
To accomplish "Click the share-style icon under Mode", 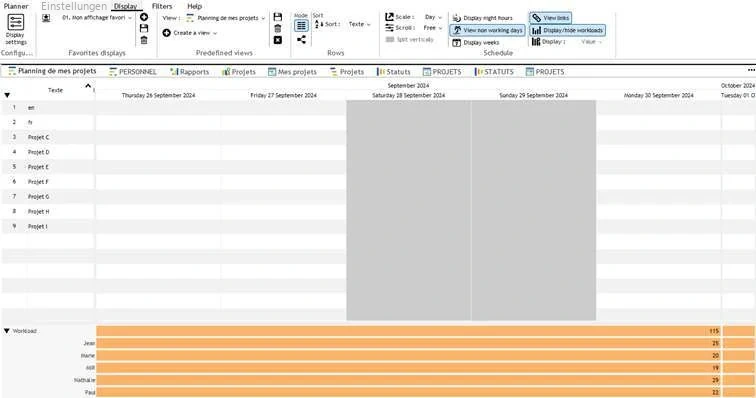I will pyautogui.click(x=301, y=40).
